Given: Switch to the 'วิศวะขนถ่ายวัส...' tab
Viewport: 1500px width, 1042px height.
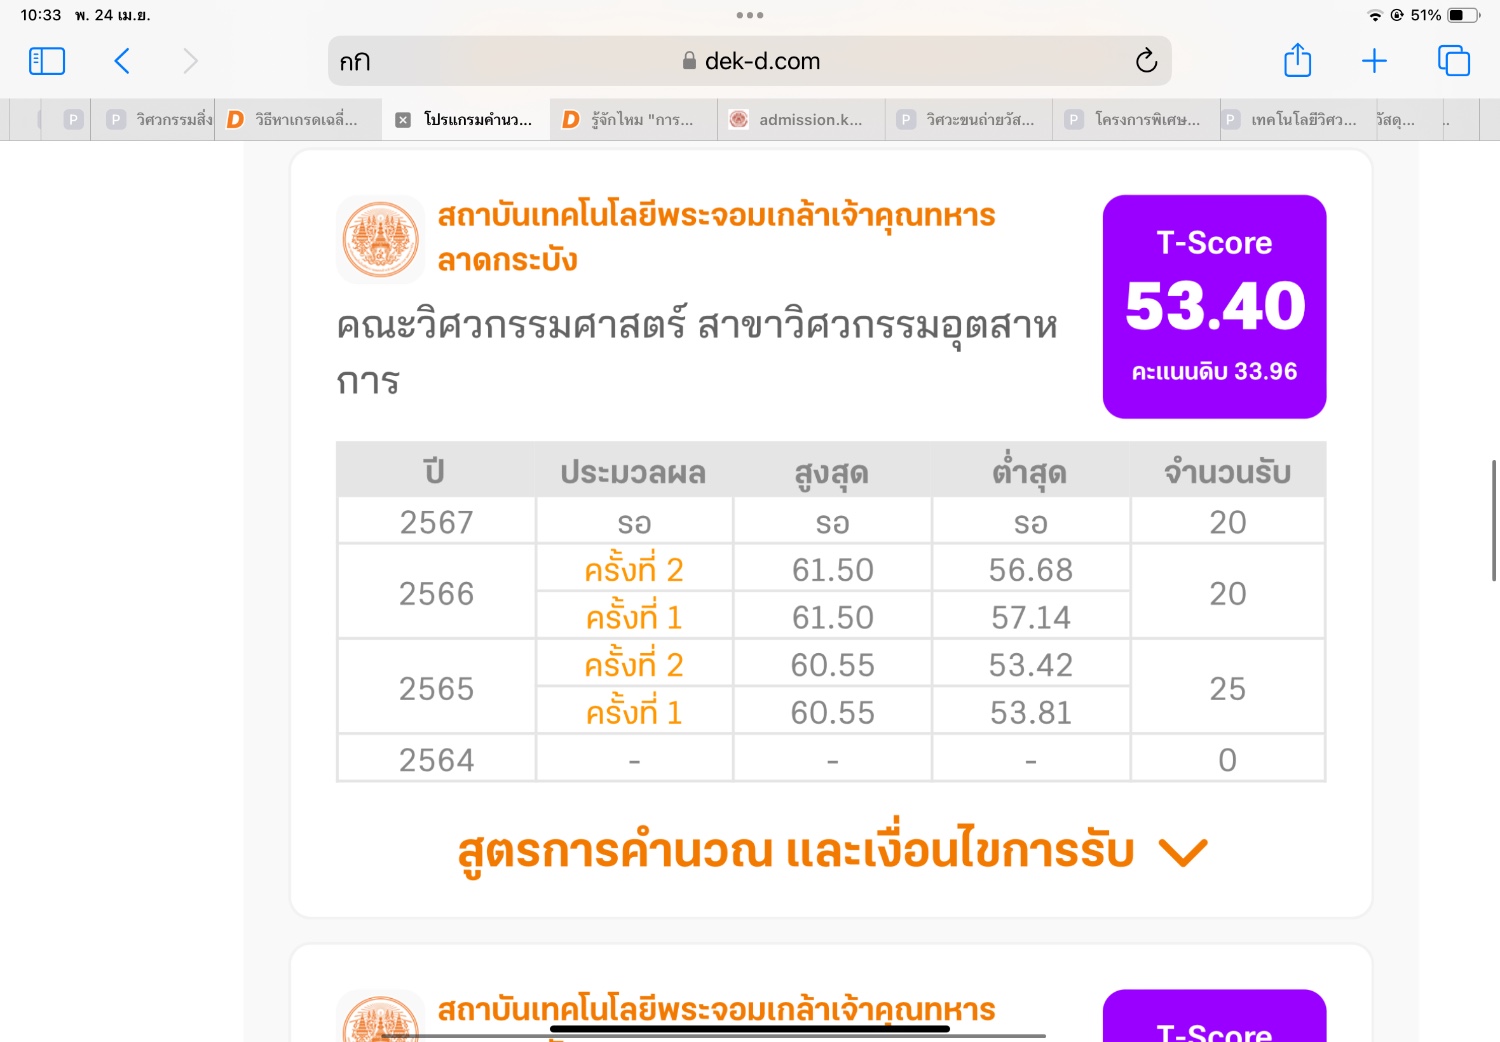Looking at the screenshot, I should [969, 120].
